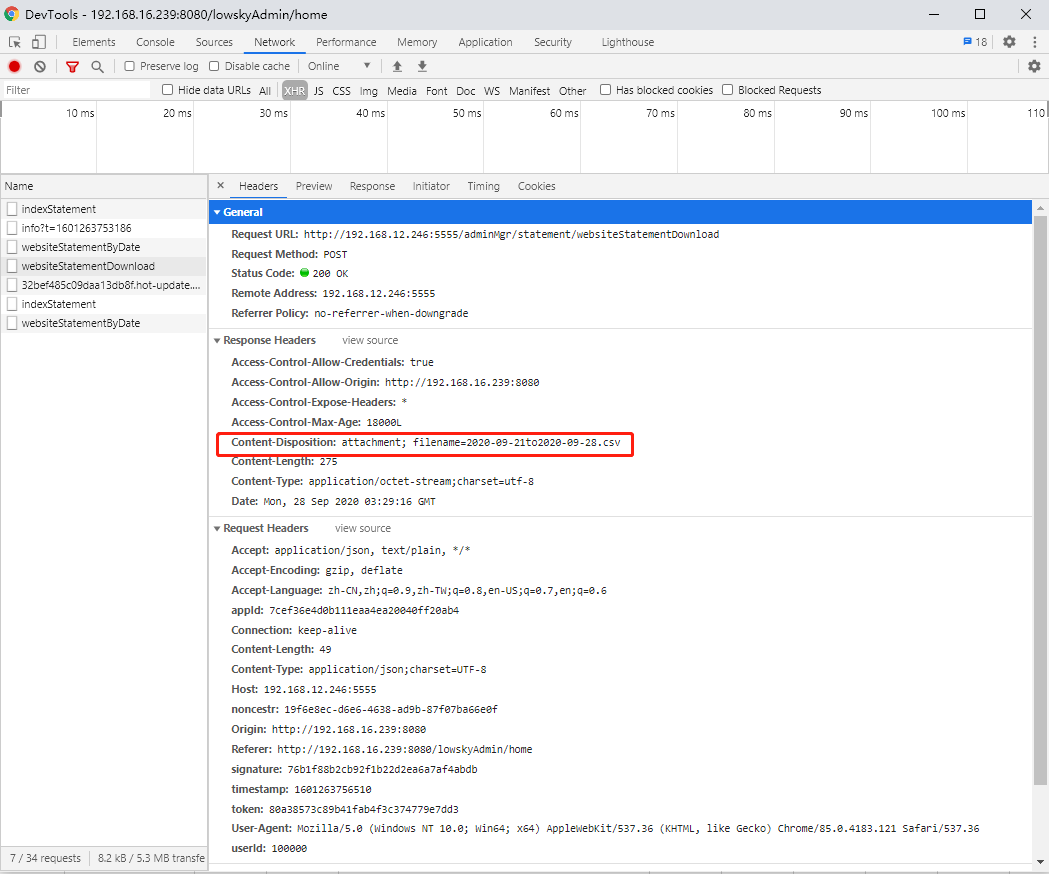Toggle the device toolbar icon

click(x=39, y=42)
